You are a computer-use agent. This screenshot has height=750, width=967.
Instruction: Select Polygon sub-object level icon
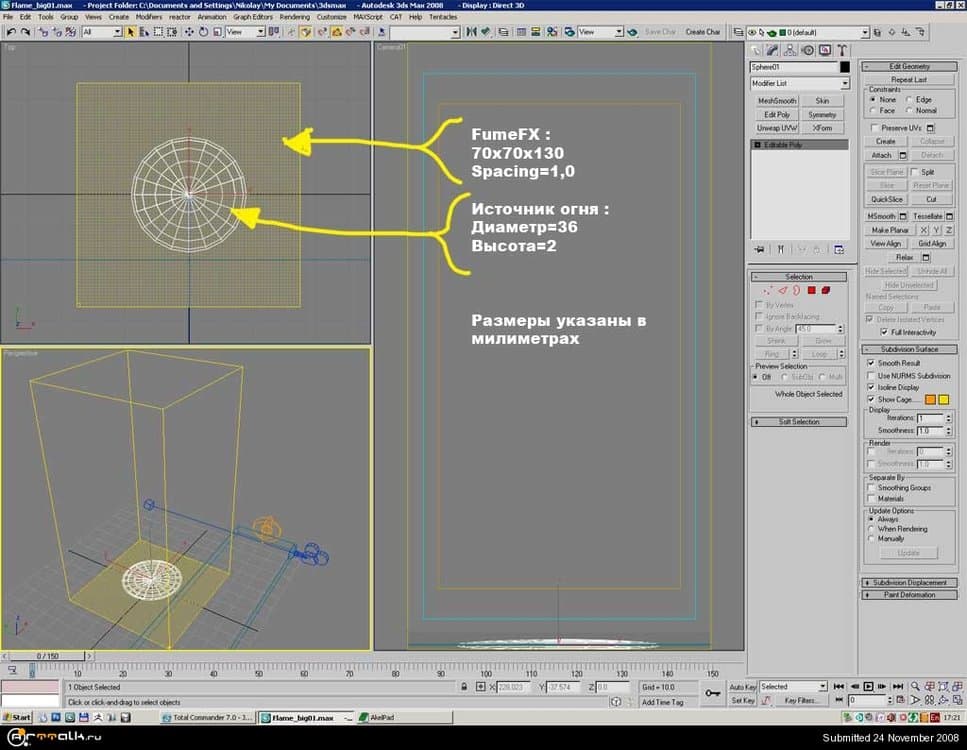811,290
